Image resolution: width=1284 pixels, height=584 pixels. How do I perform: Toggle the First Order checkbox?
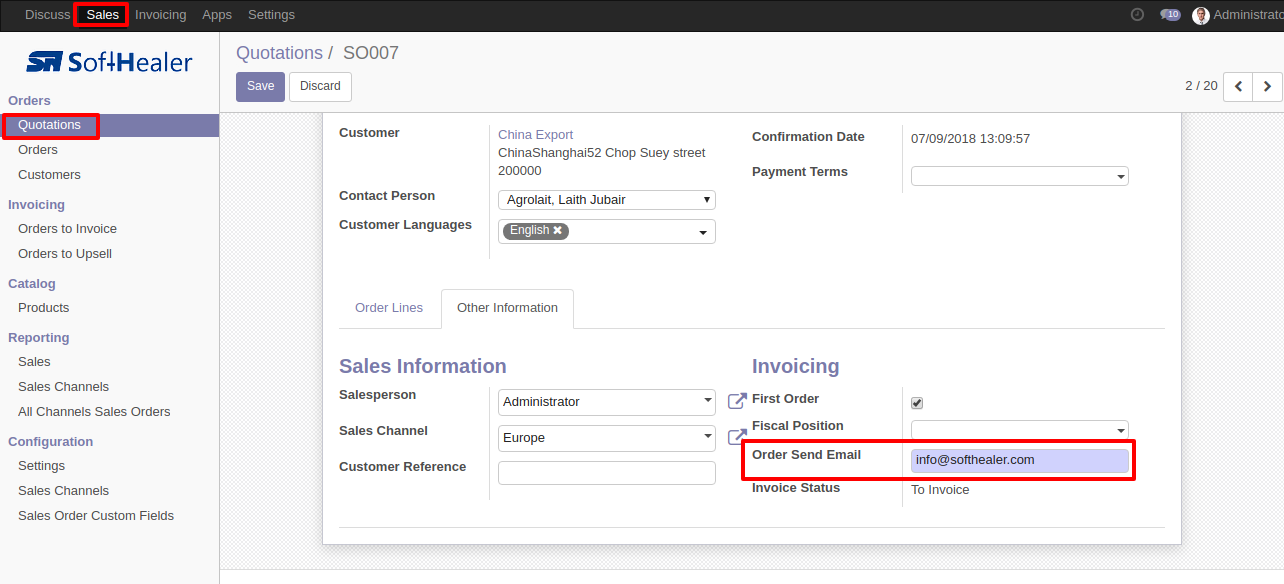[x=917, y=403]
